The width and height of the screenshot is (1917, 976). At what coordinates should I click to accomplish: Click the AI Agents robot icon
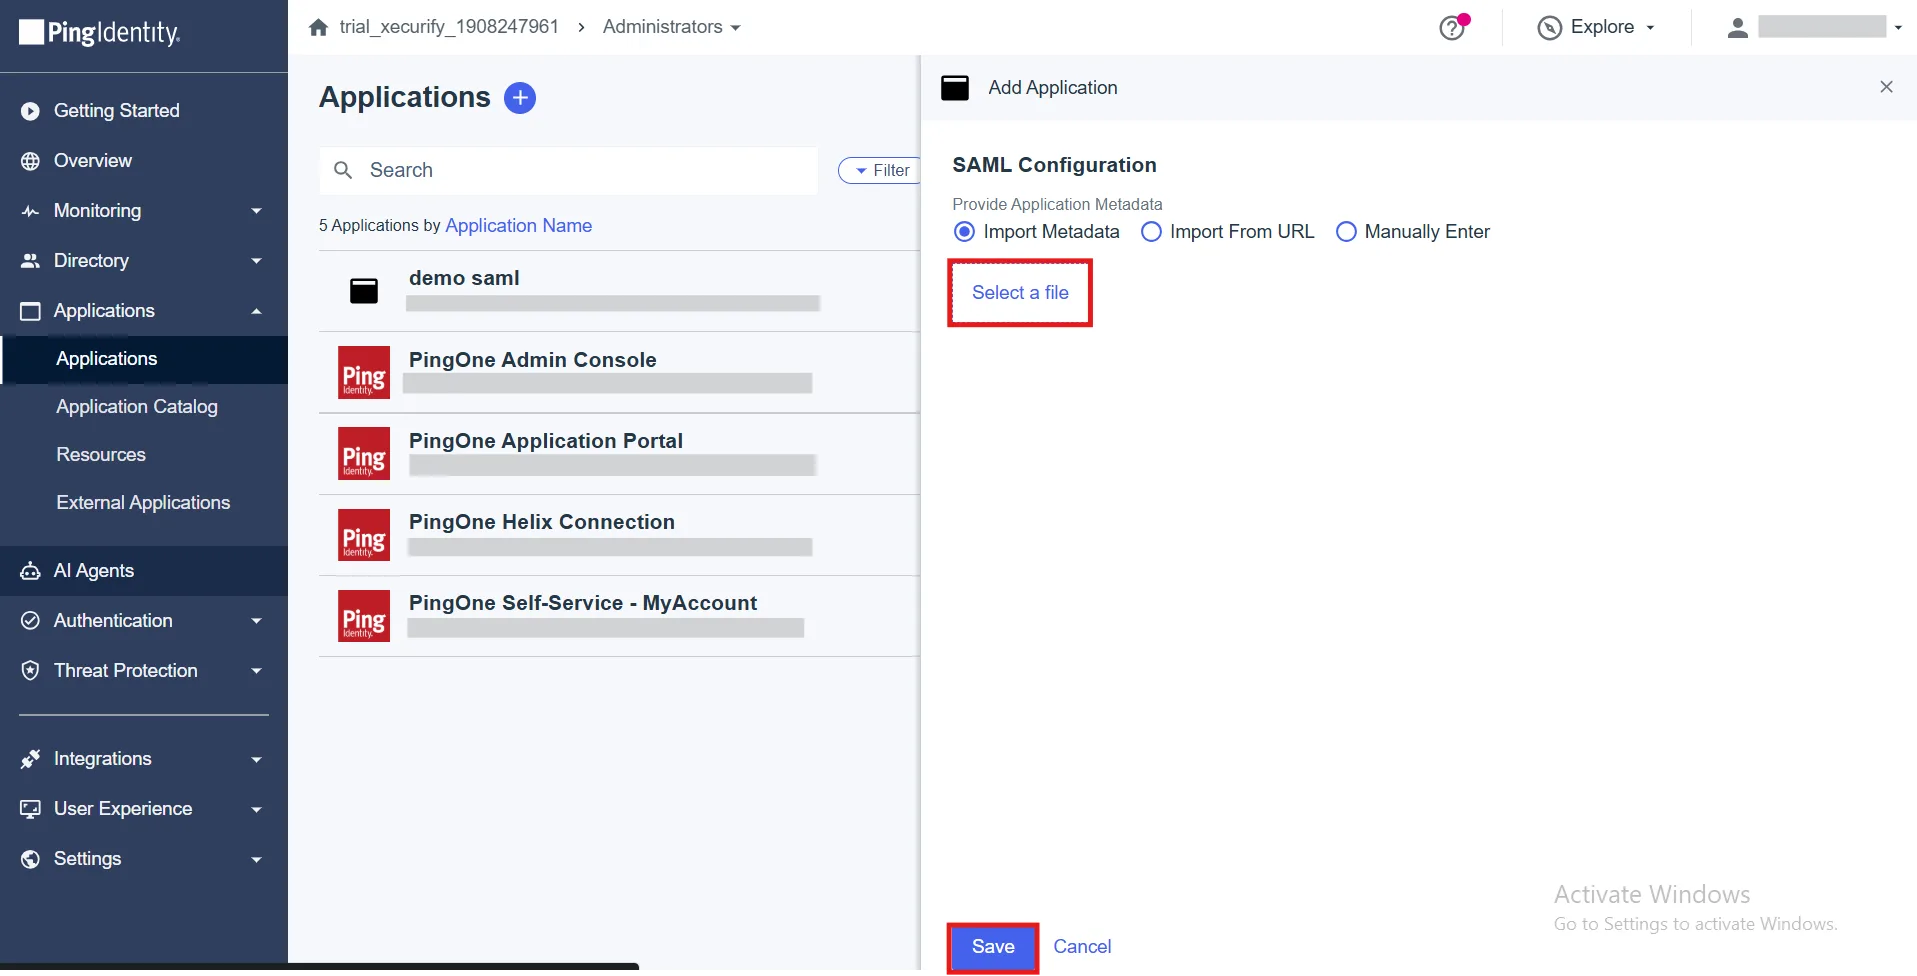click(x=31, y=571)
